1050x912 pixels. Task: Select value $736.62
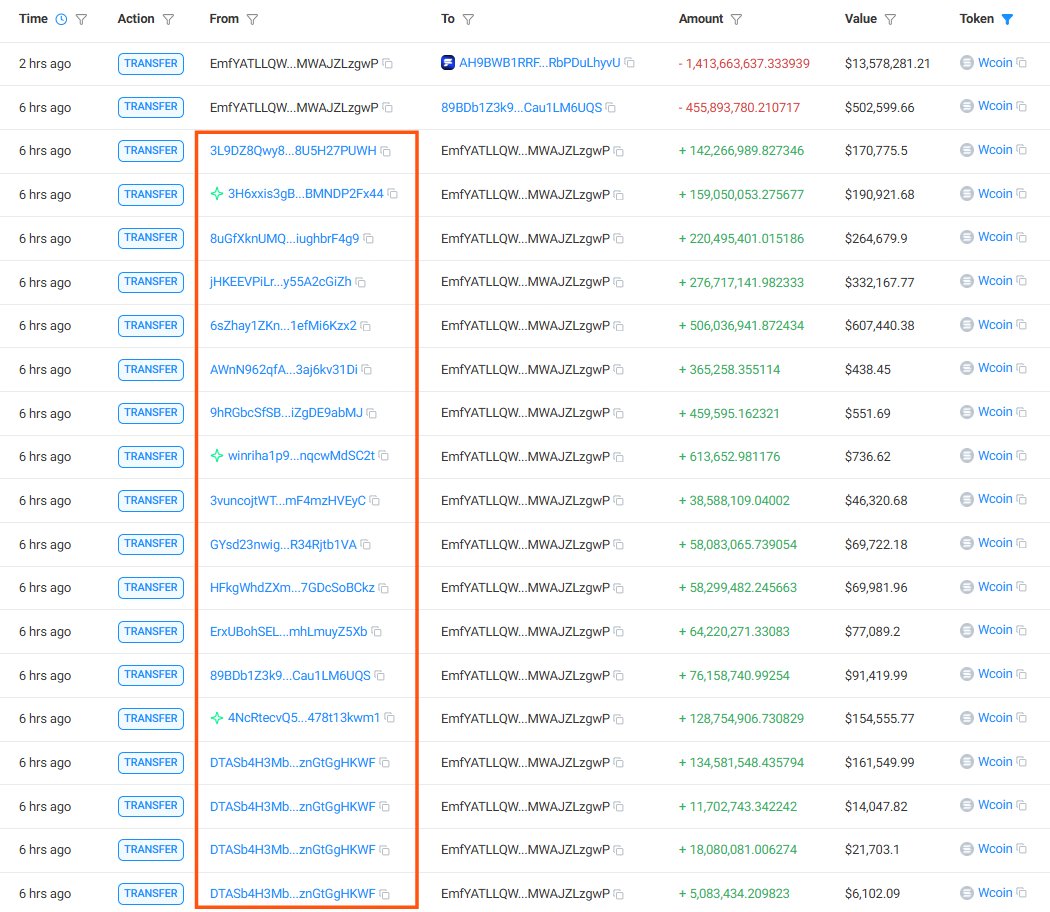(867, 457)
